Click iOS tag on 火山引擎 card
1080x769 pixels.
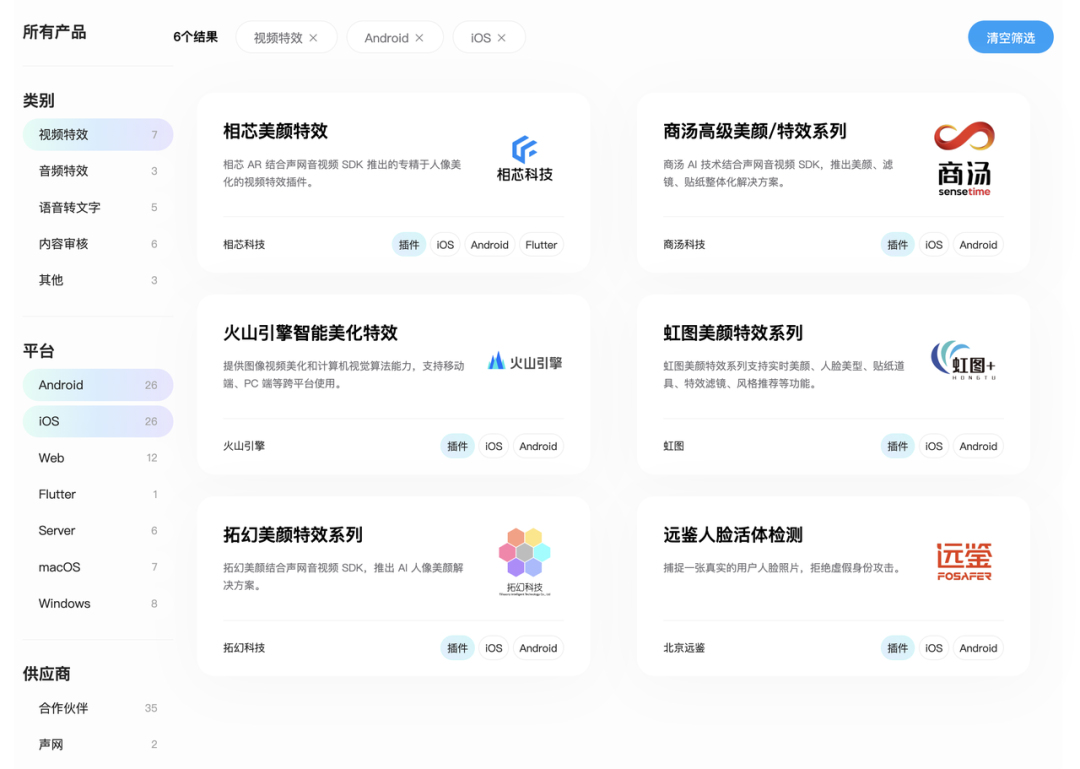point(494,447)
